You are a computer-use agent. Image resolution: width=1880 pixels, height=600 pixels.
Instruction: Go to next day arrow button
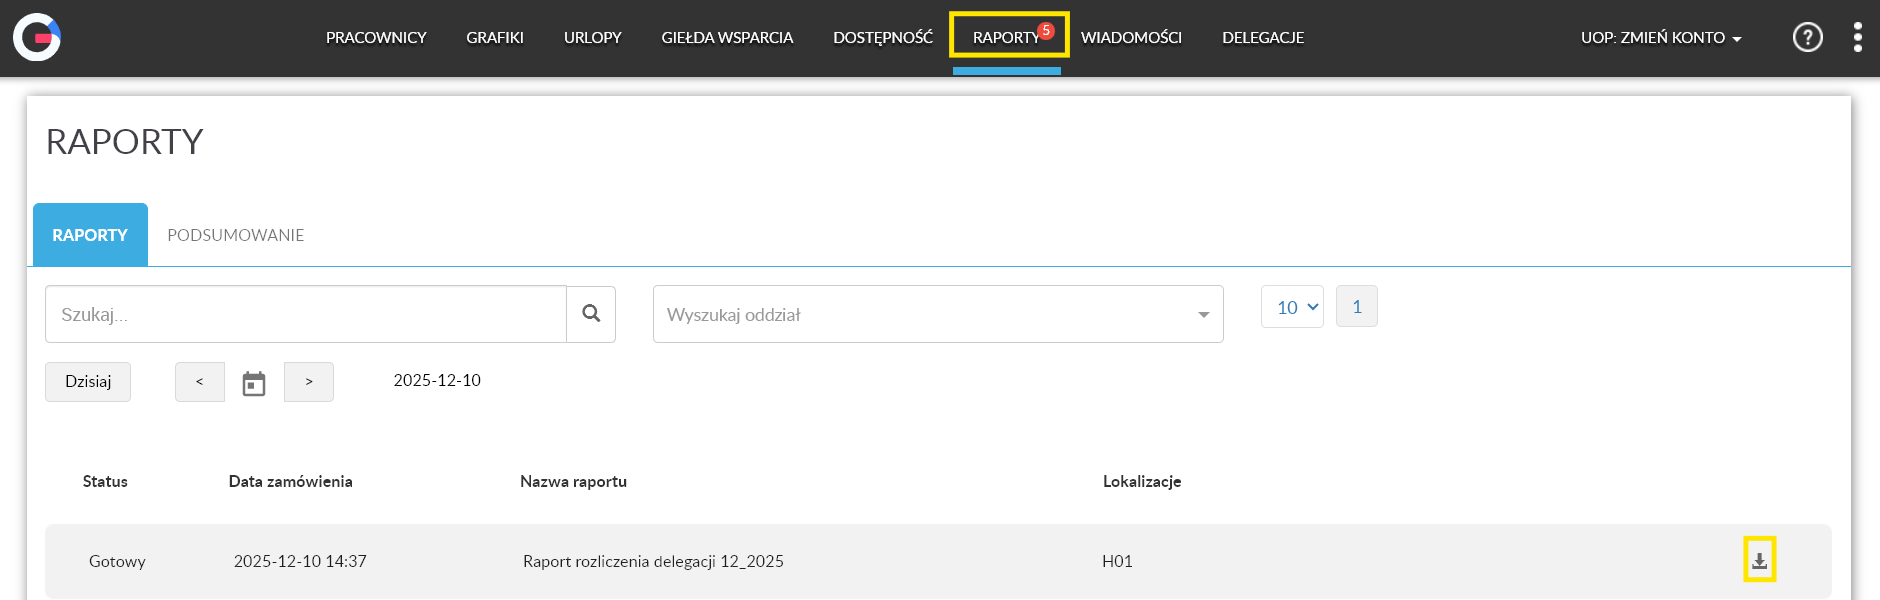[x=309, y=382]
